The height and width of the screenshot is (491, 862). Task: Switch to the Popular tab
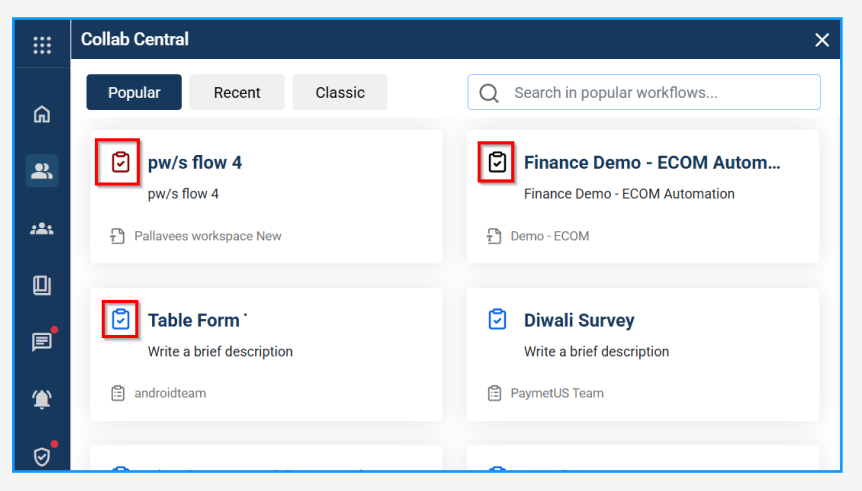pyautogui.click(x=134, y=93)
